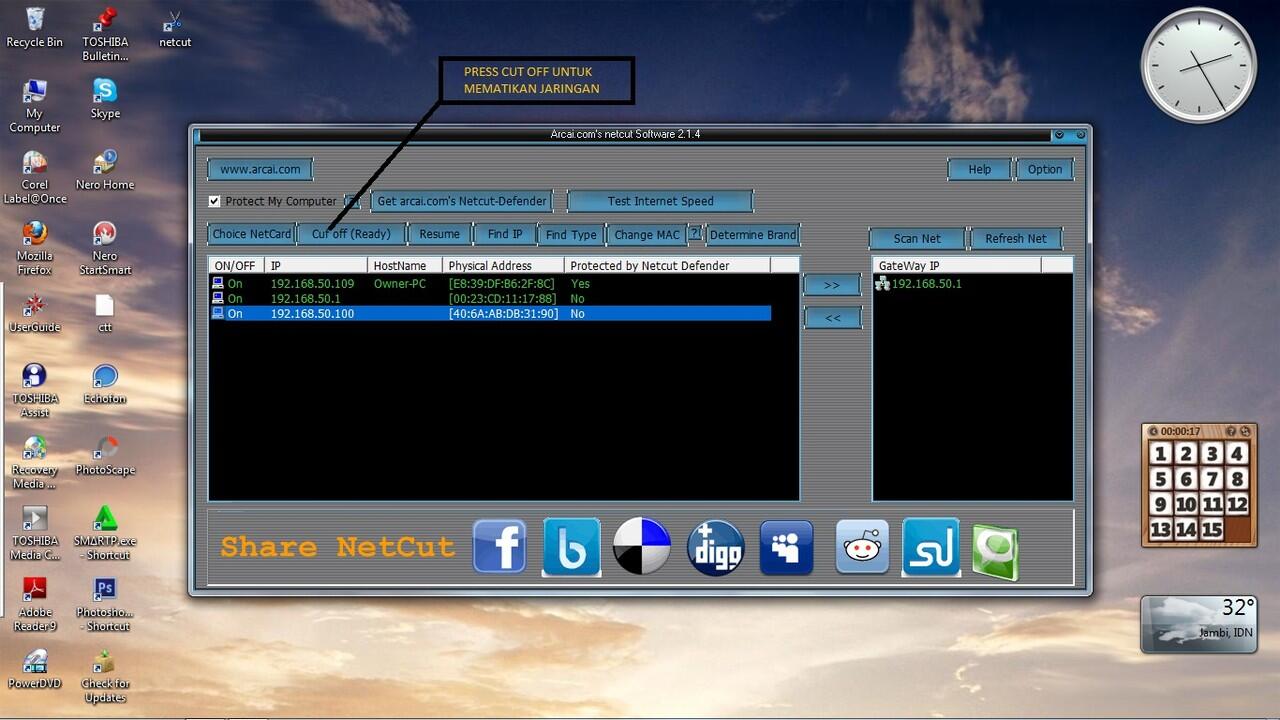Click the Scan Net button
The width and height of the screenshot is (1280, 720).
[917, 238]
